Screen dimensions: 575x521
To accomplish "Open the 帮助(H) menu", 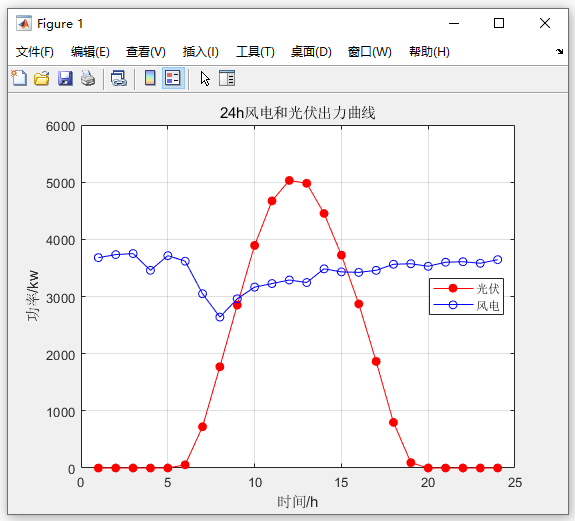I will tap(429, 52).
